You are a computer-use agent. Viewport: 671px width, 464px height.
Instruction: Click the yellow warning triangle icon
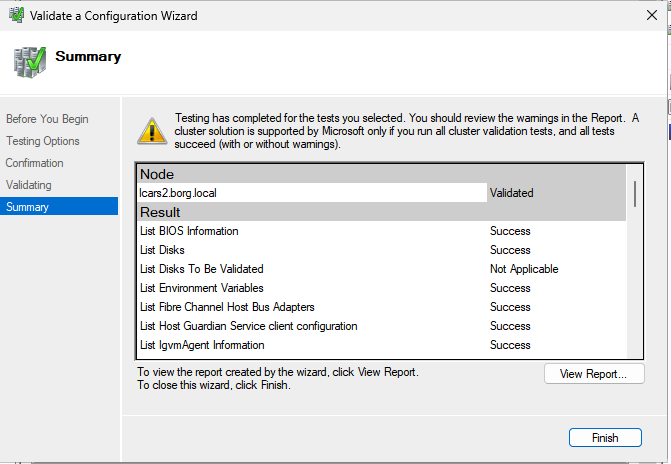[152, 131]
